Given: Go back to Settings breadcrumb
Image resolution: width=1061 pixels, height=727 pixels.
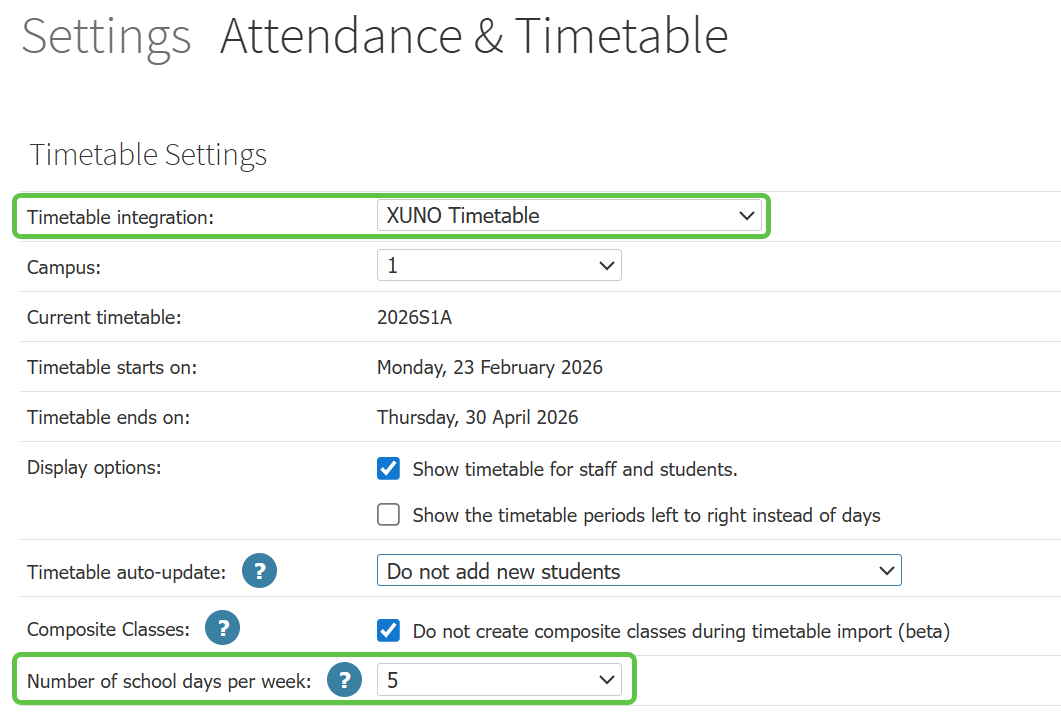Looking at the screenshot, I should 106,36.
